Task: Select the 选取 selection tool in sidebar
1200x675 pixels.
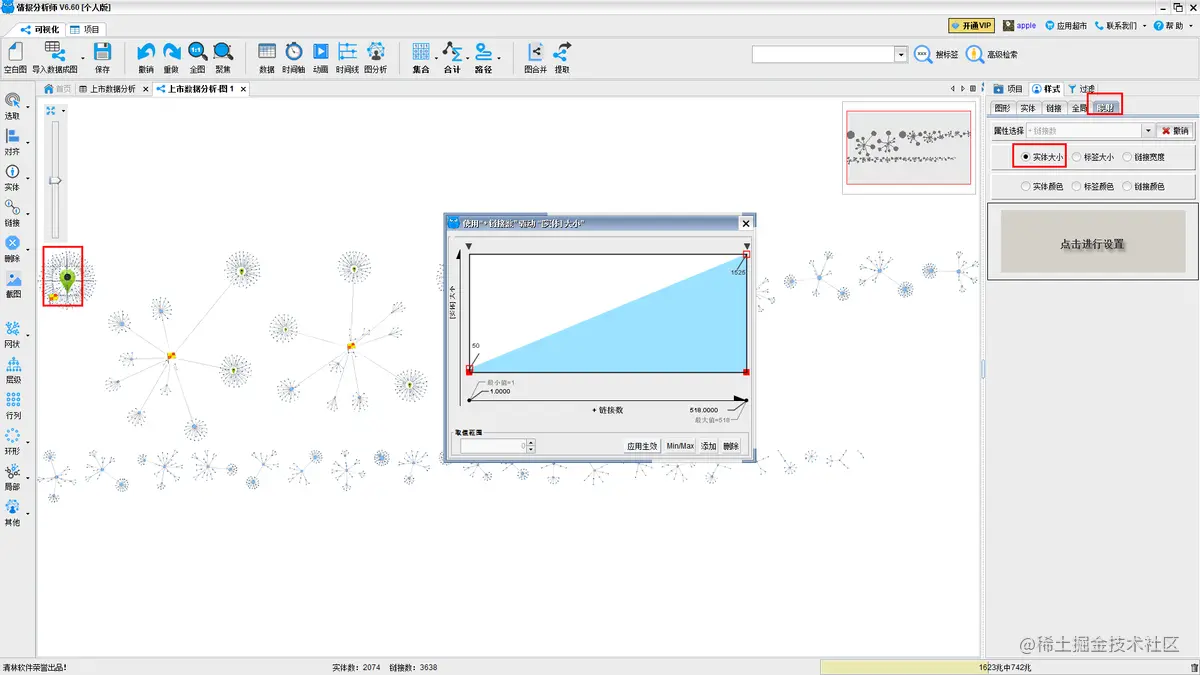Action: pos(12,101)
